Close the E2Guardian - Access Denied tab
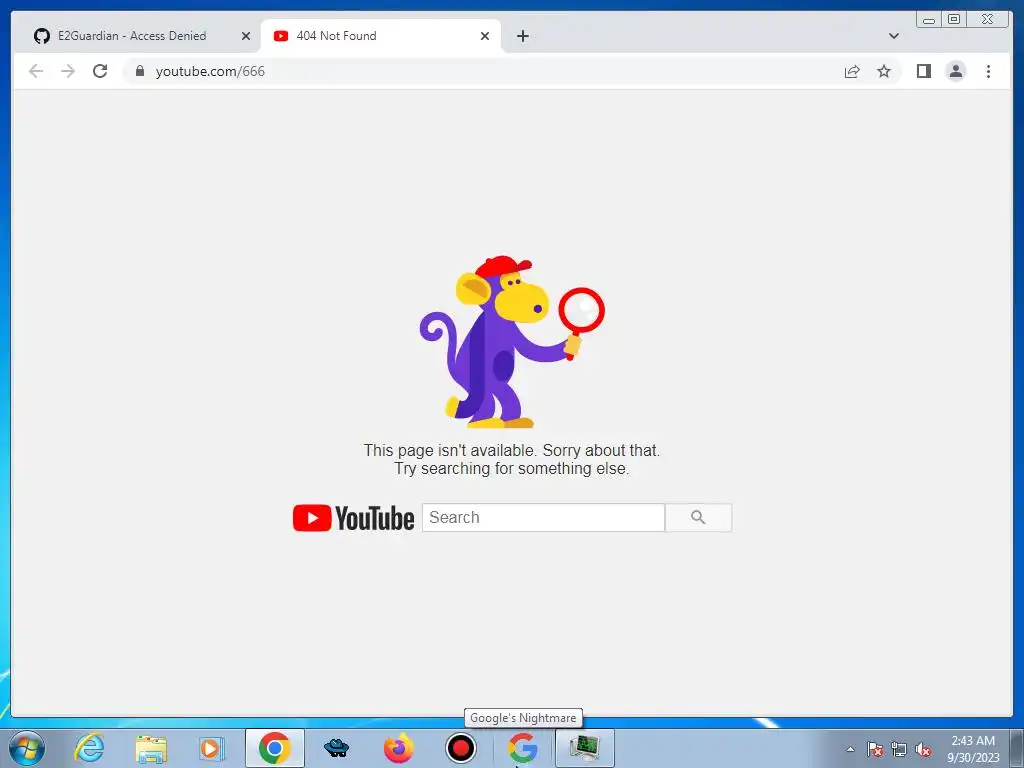The image size is (1024, 768). (246, 36)
